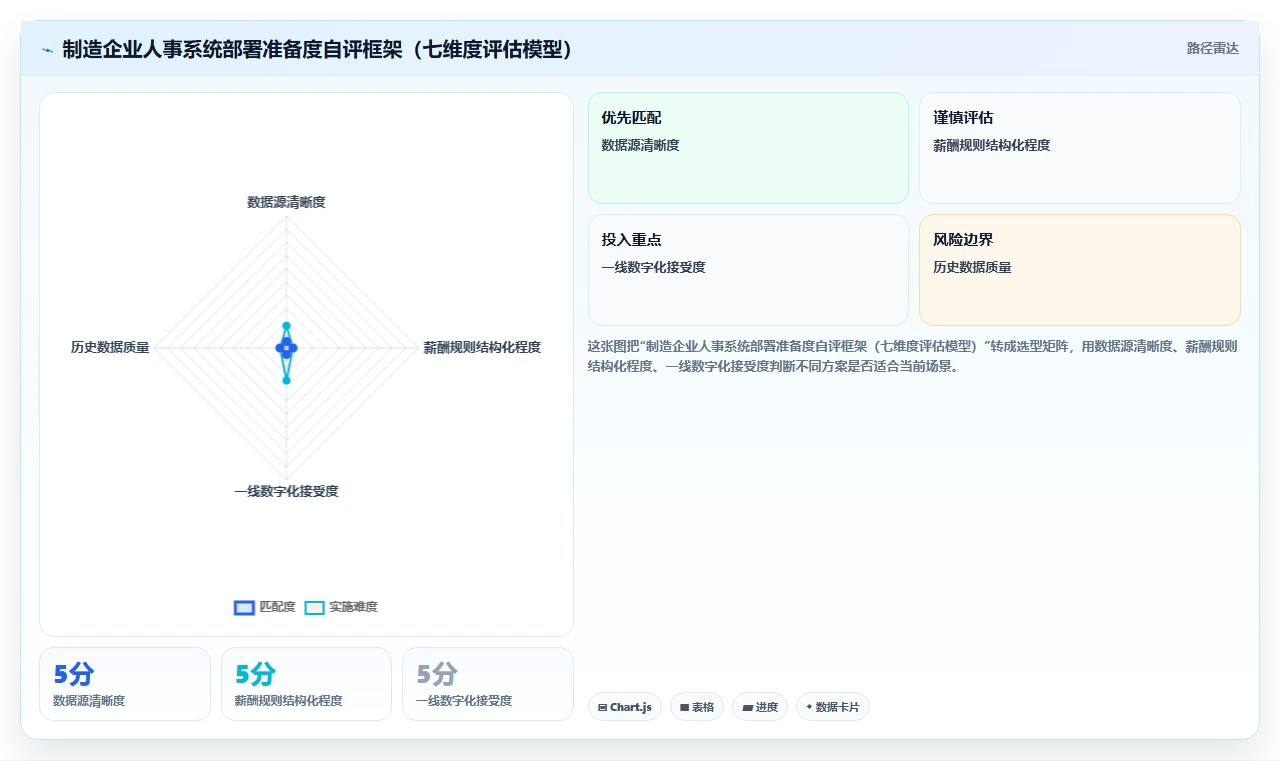1280x761 pixels.
Task: Click the blue center radar data point
Action: [x=286, y=347]
